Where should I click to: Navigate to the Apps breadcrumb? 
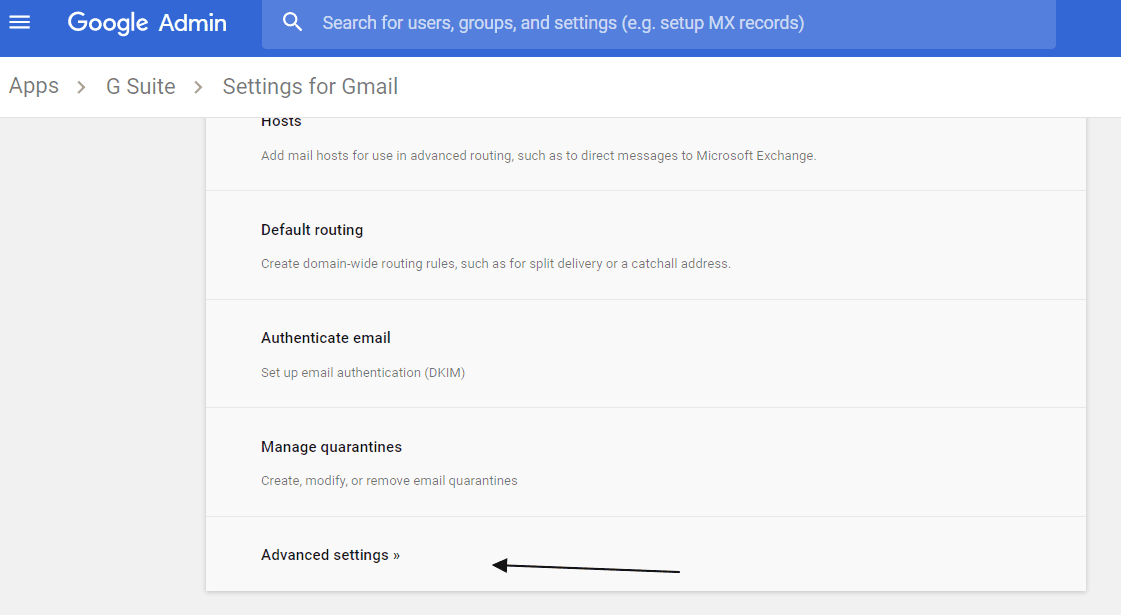(x=33, y=86)
